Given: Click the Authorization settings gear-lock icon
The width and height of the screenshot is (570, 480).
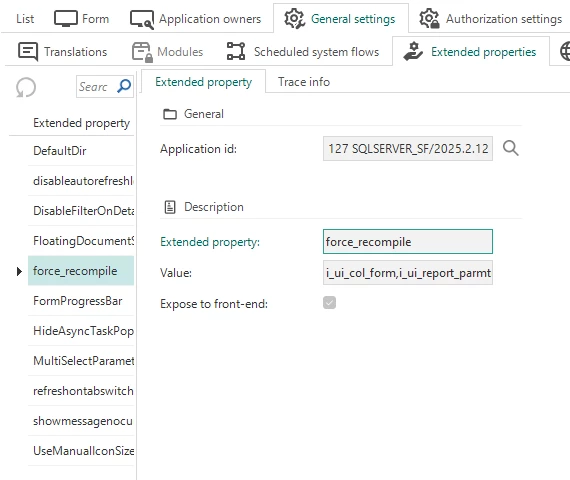Looking at the screenshot, I should (429, 19).
